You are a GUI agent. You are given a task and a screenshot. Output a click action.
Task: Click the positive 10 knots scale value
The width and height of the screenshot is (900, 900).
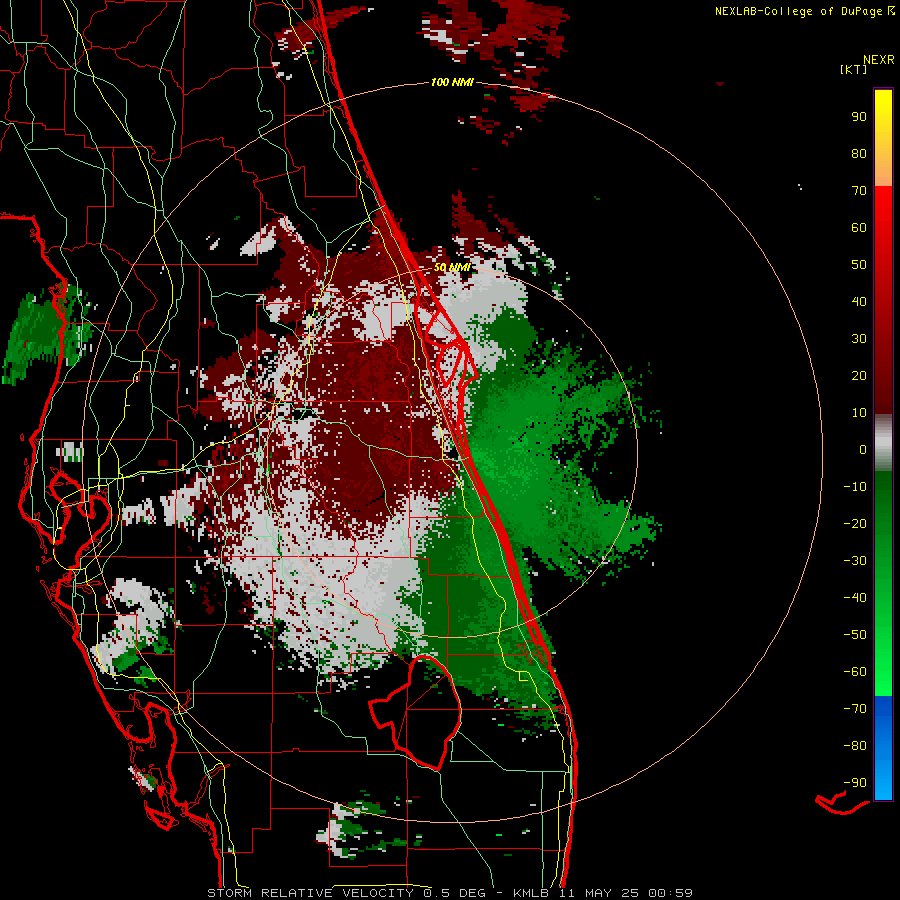click(859, 413)
